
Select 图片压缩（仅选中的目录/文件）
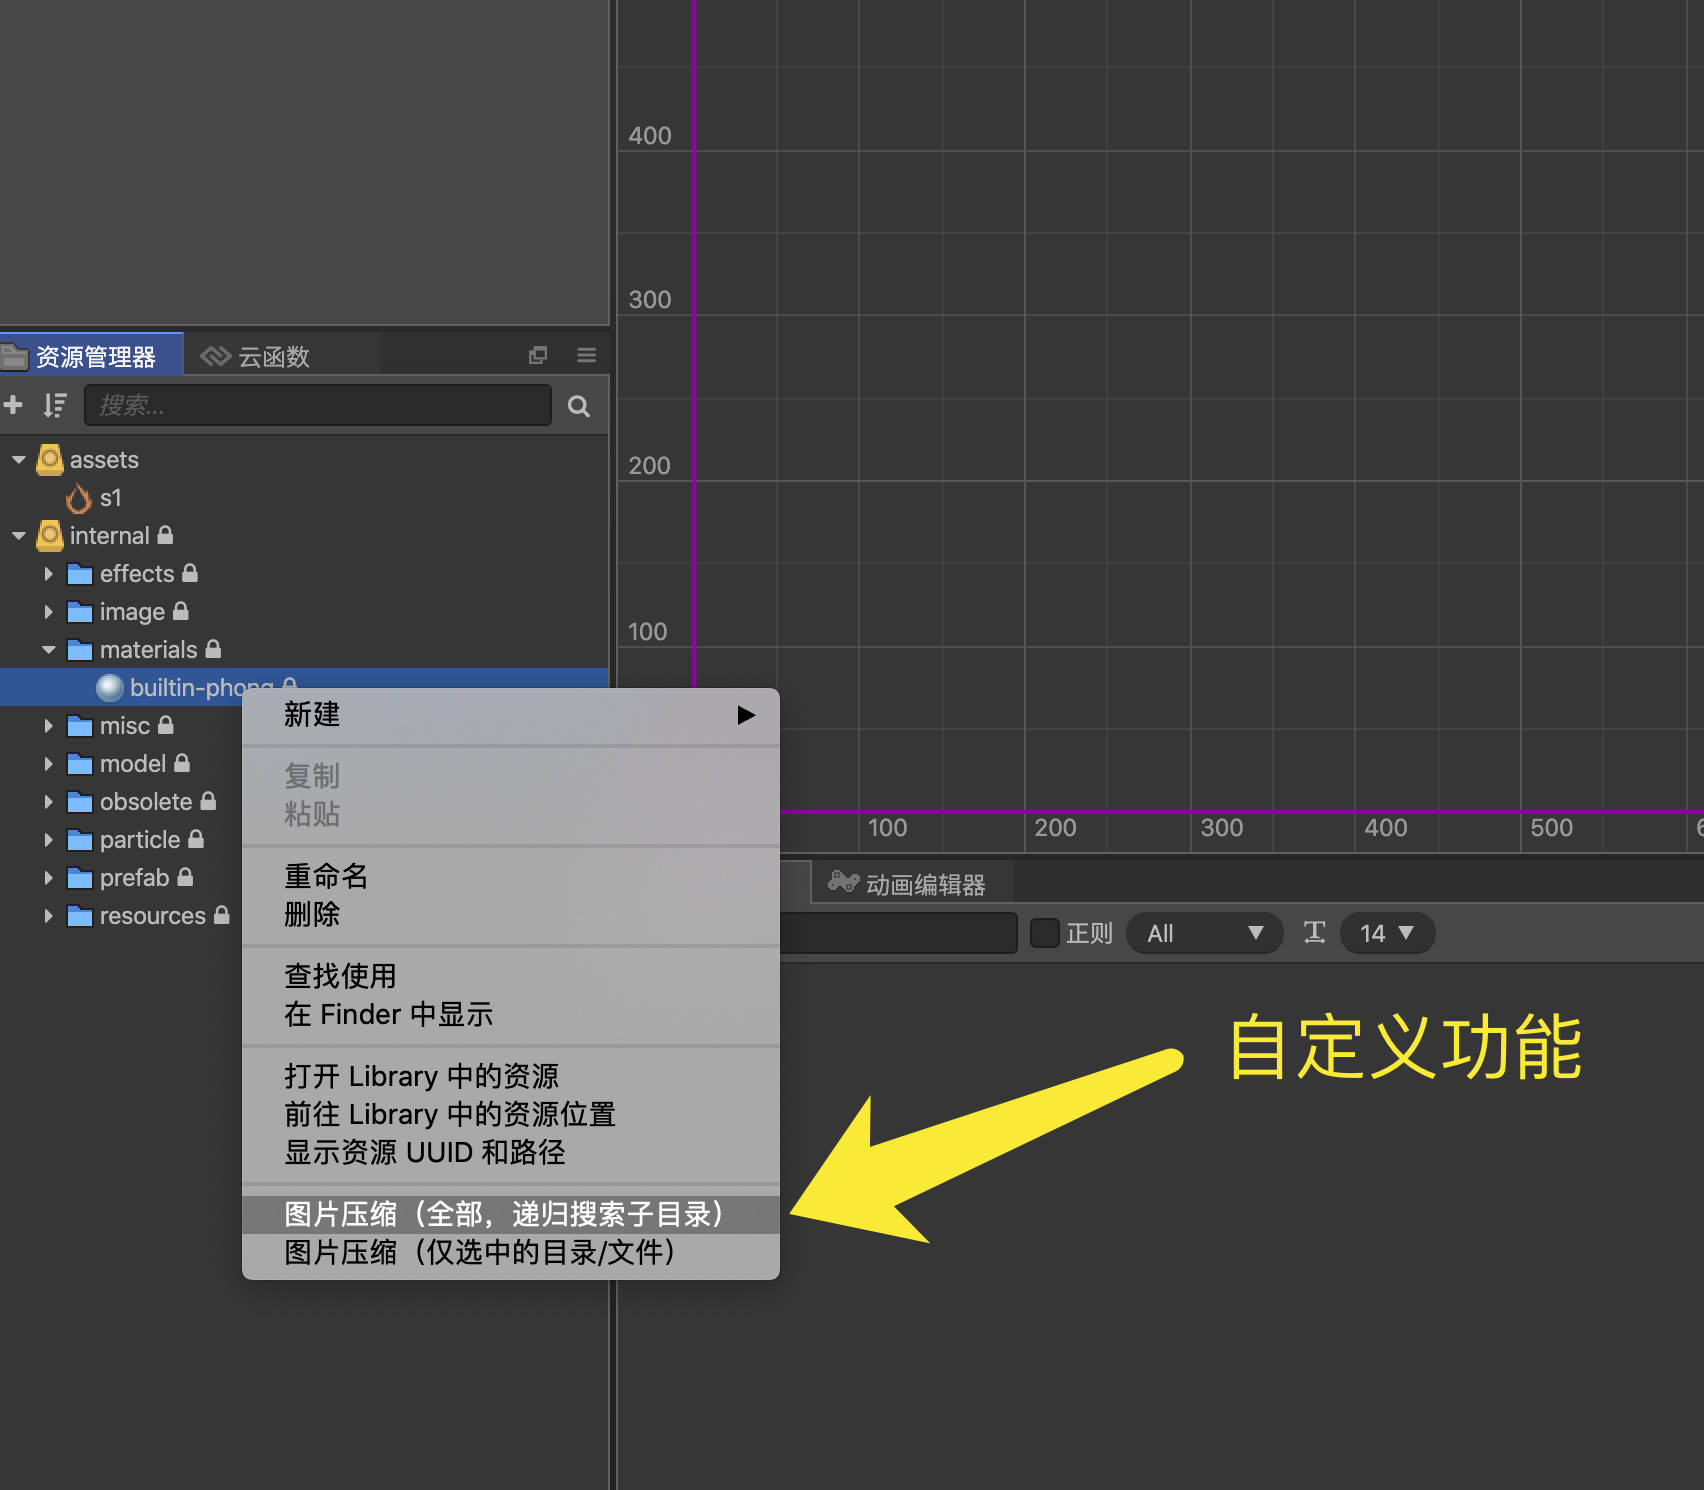(511, 1253)
